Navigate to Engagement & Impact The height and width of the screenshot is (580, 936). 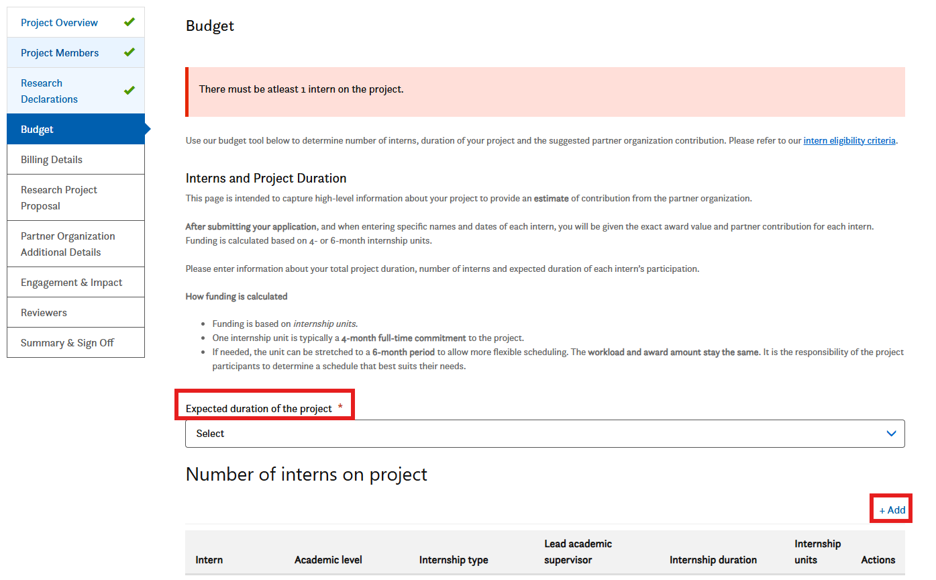[x=76, y=282]
